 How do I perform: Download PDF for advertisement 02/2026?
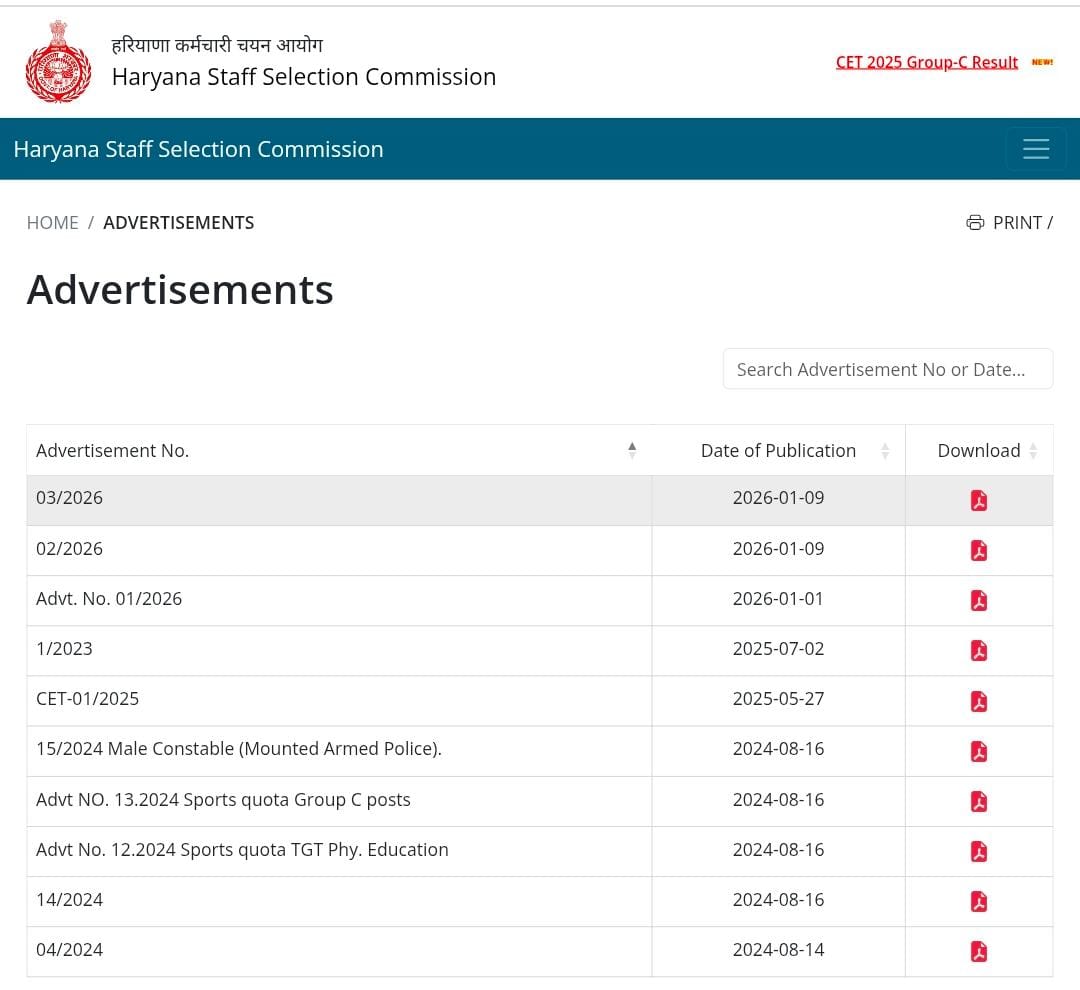978,550
